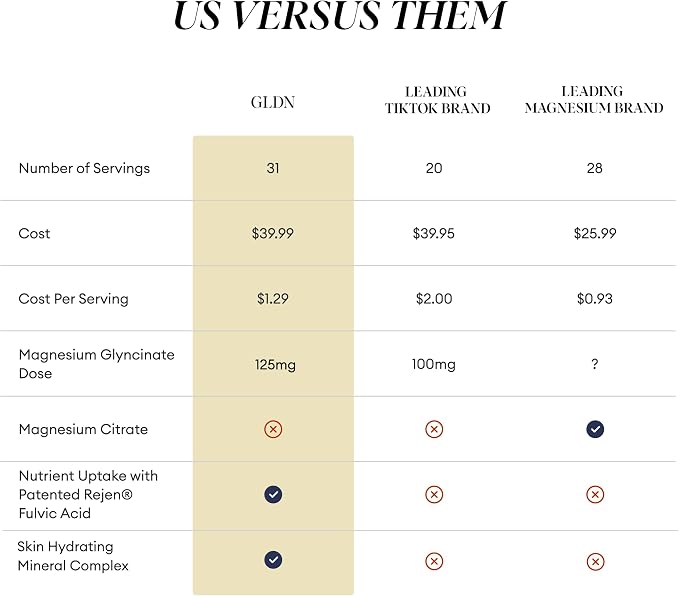This screenshot has height=596, width=679.
Task: Click the US VERSUS THEM heading
Action: pyautogui.click(x=340, y=16)
